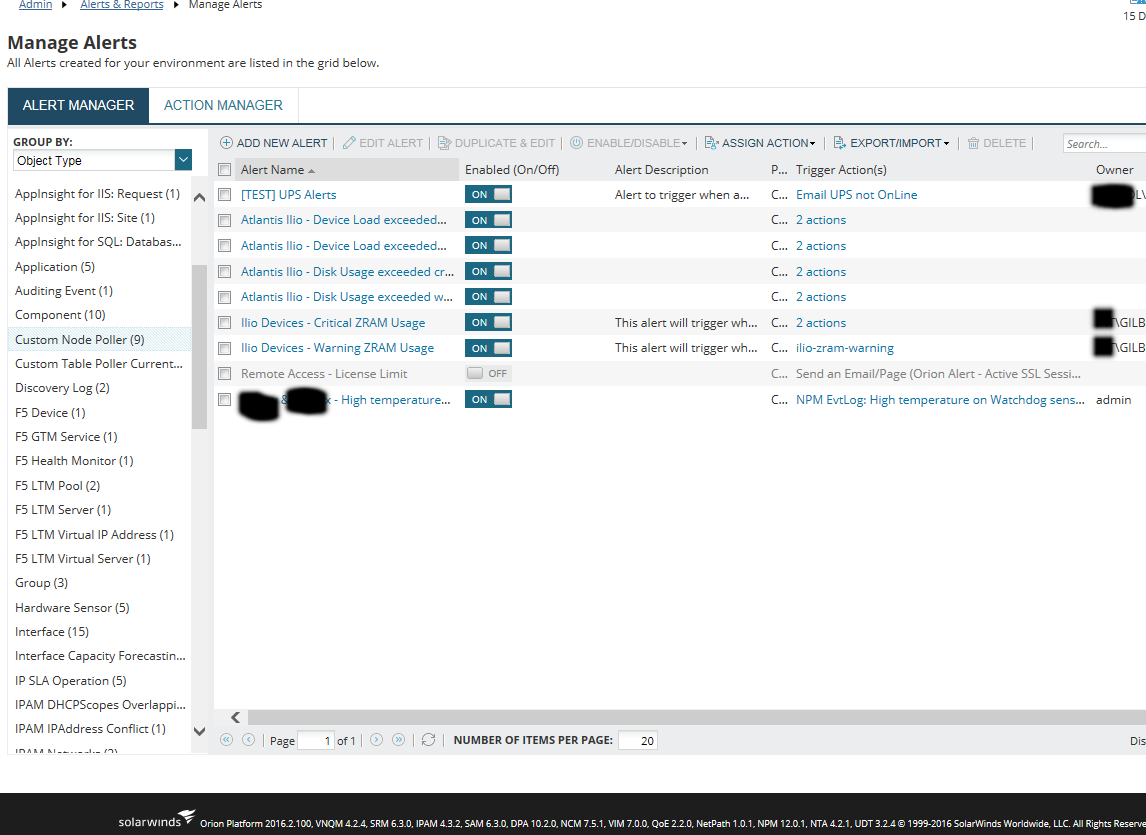The height and width of the screenshot is (835, 1146).
Task: Click the Add New Alert plus icon
Action: click(x=227, y=143)
